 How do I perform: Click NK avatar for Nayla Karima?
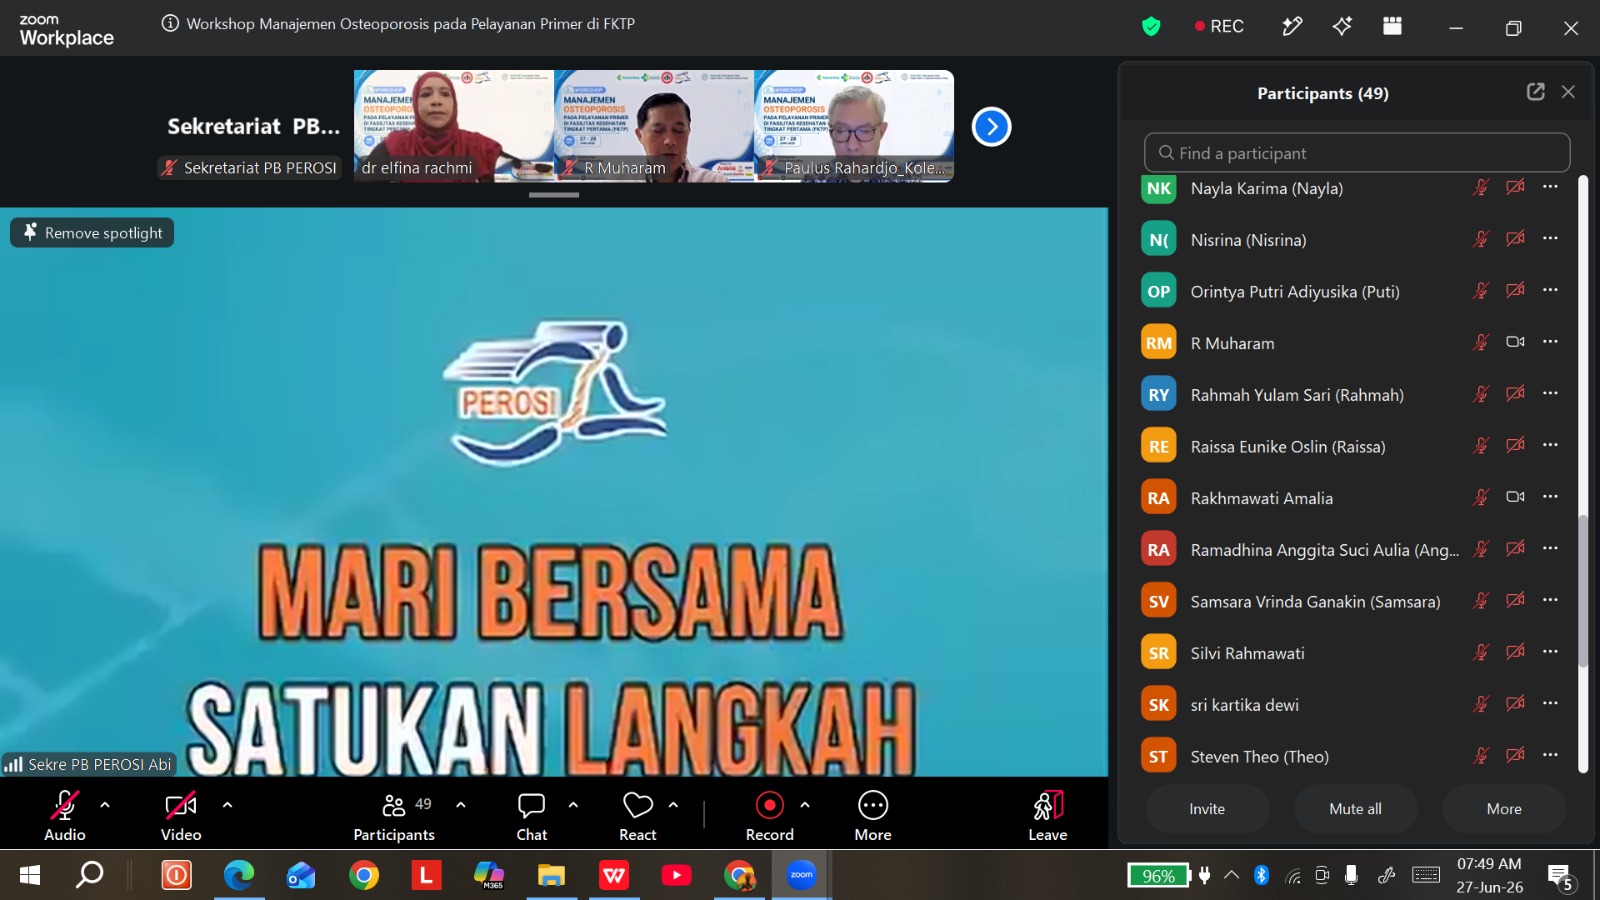(1159, 188)
